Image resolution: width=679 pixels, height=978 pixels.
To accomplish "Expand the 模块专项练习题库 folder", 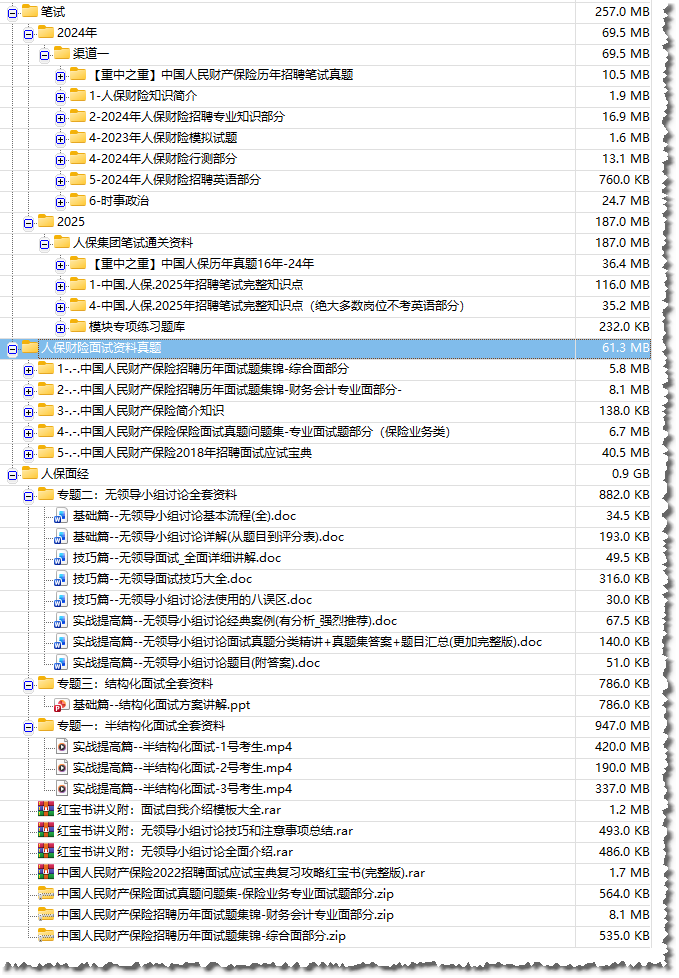I will [60, 328].
